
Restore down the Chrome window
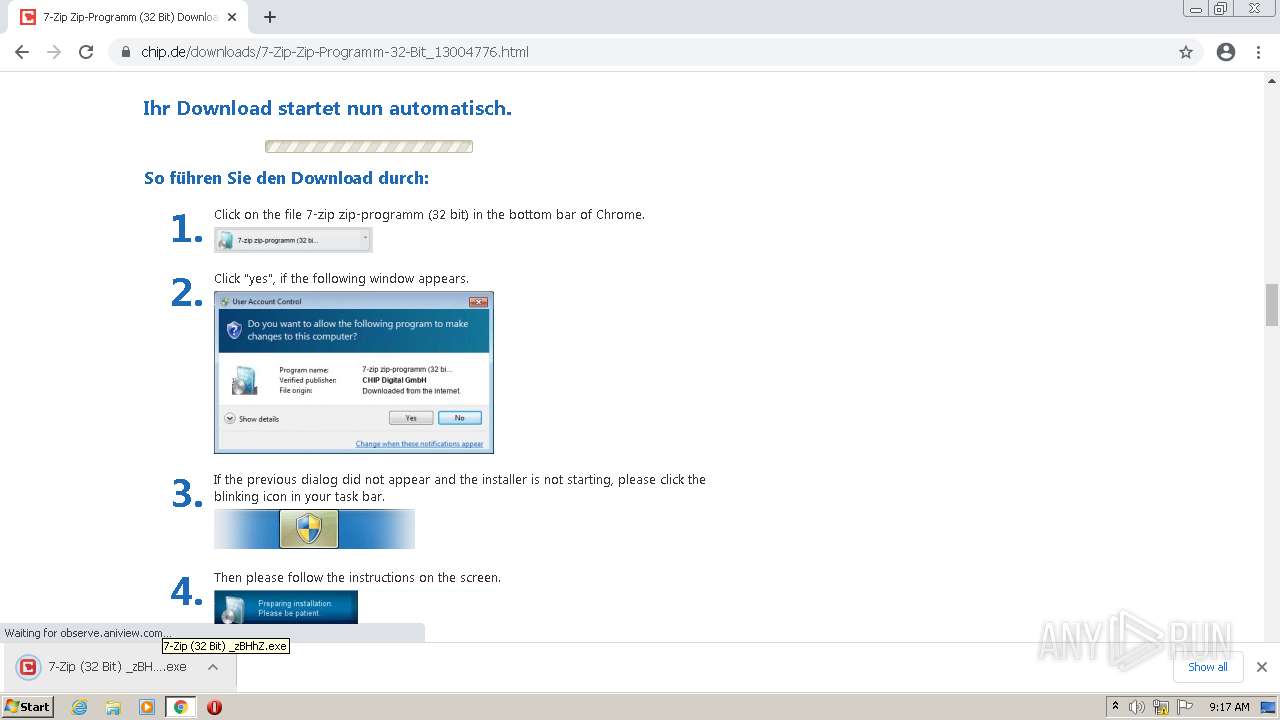click(1221, 8)
